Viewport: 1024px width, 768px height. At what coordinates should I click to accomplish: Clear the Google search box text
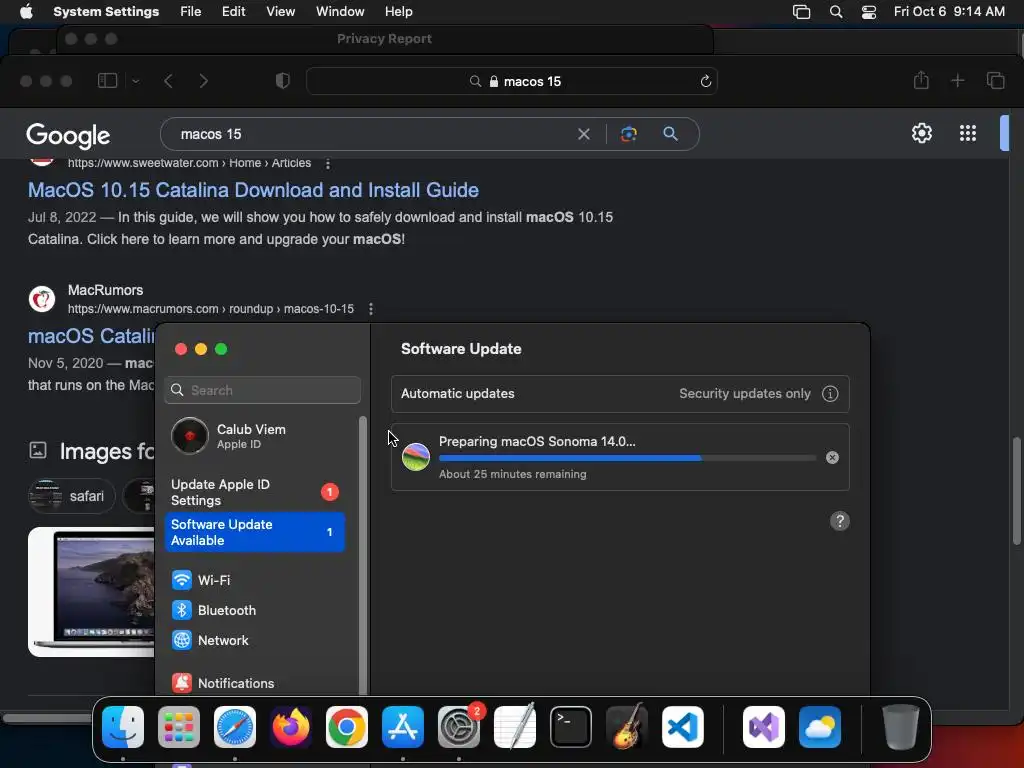[x=584, y=135]
